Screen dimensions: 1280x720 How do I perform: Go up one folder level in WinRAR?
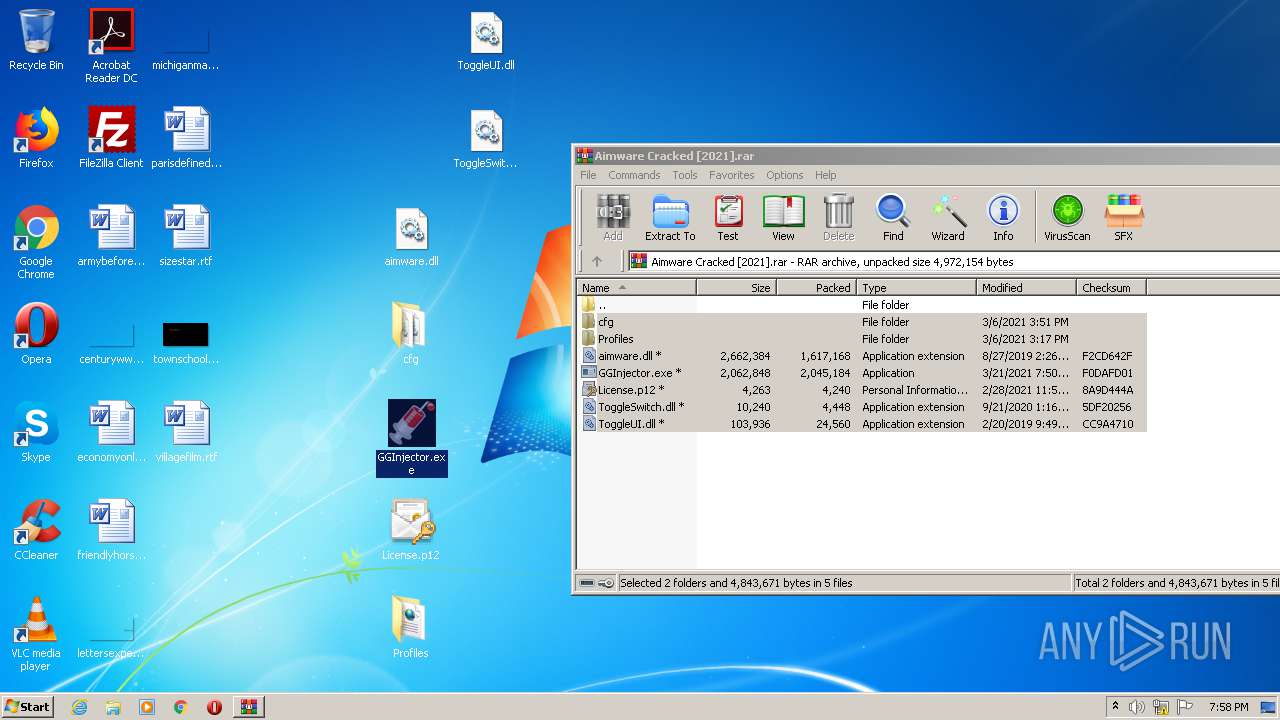pyautogui.click(x=597, y=261)
